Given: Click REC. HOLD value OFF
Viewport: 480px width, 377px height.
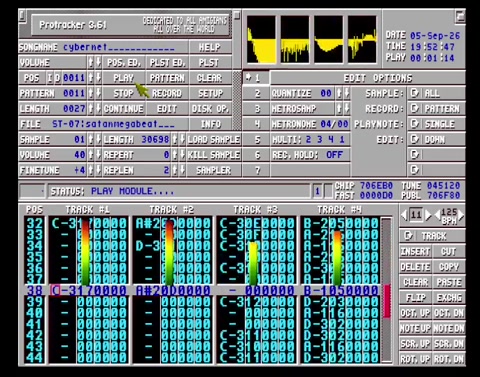Looking at the screenshot, I should click(334, 155).
